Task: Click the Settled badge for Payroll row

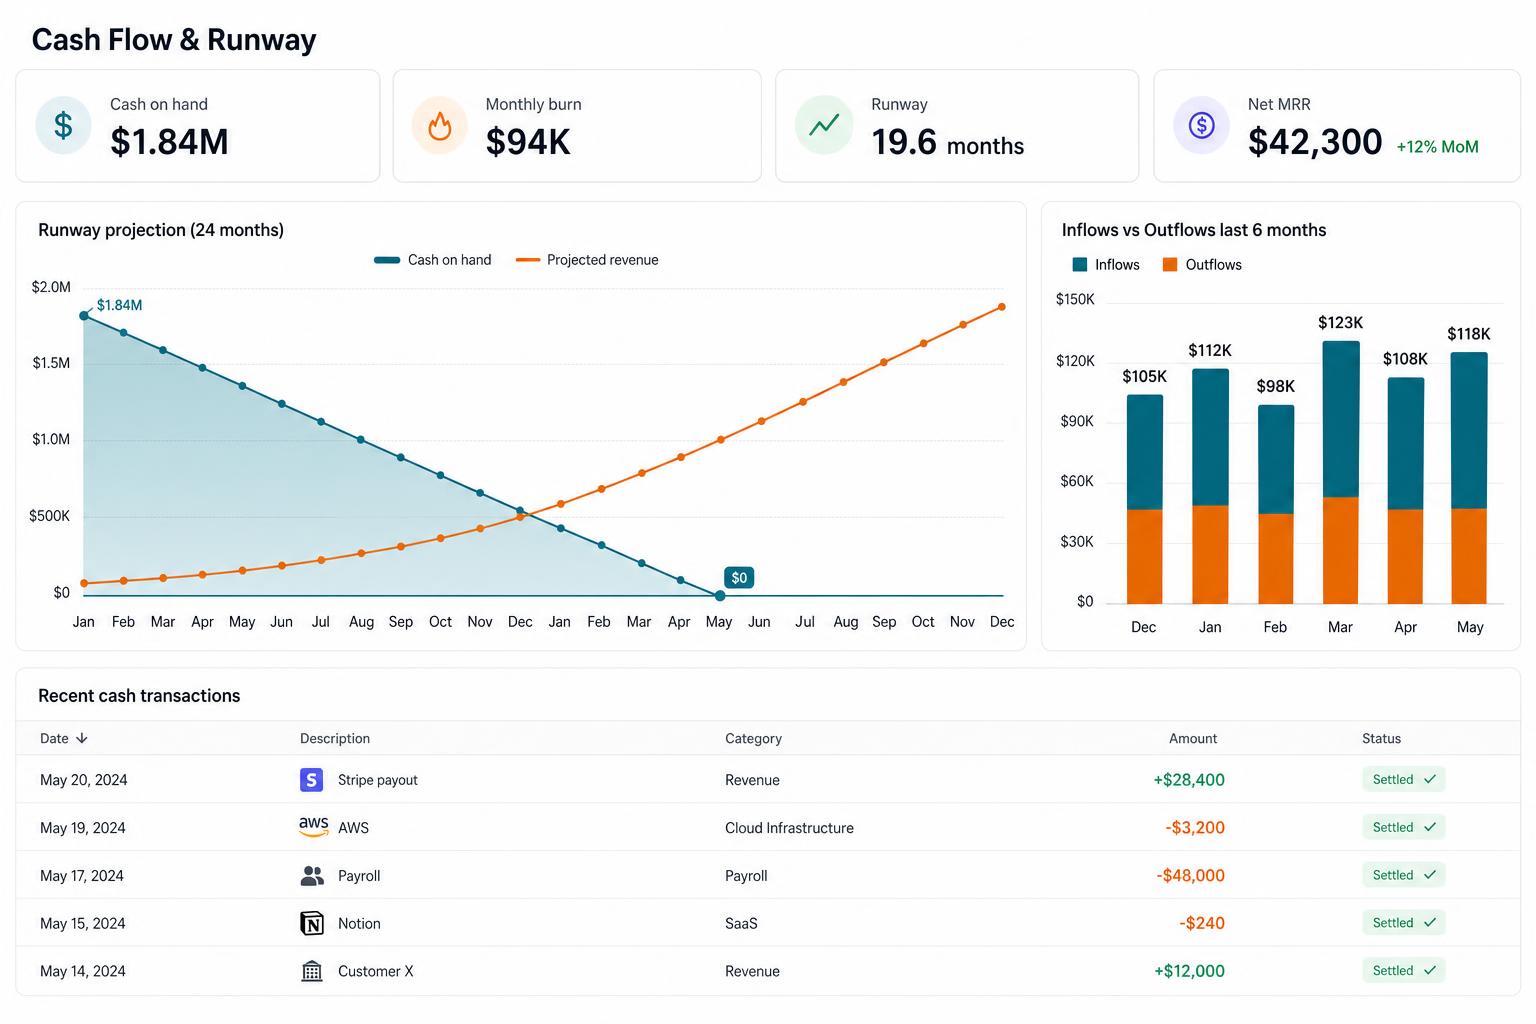Action: [1403, 875]
